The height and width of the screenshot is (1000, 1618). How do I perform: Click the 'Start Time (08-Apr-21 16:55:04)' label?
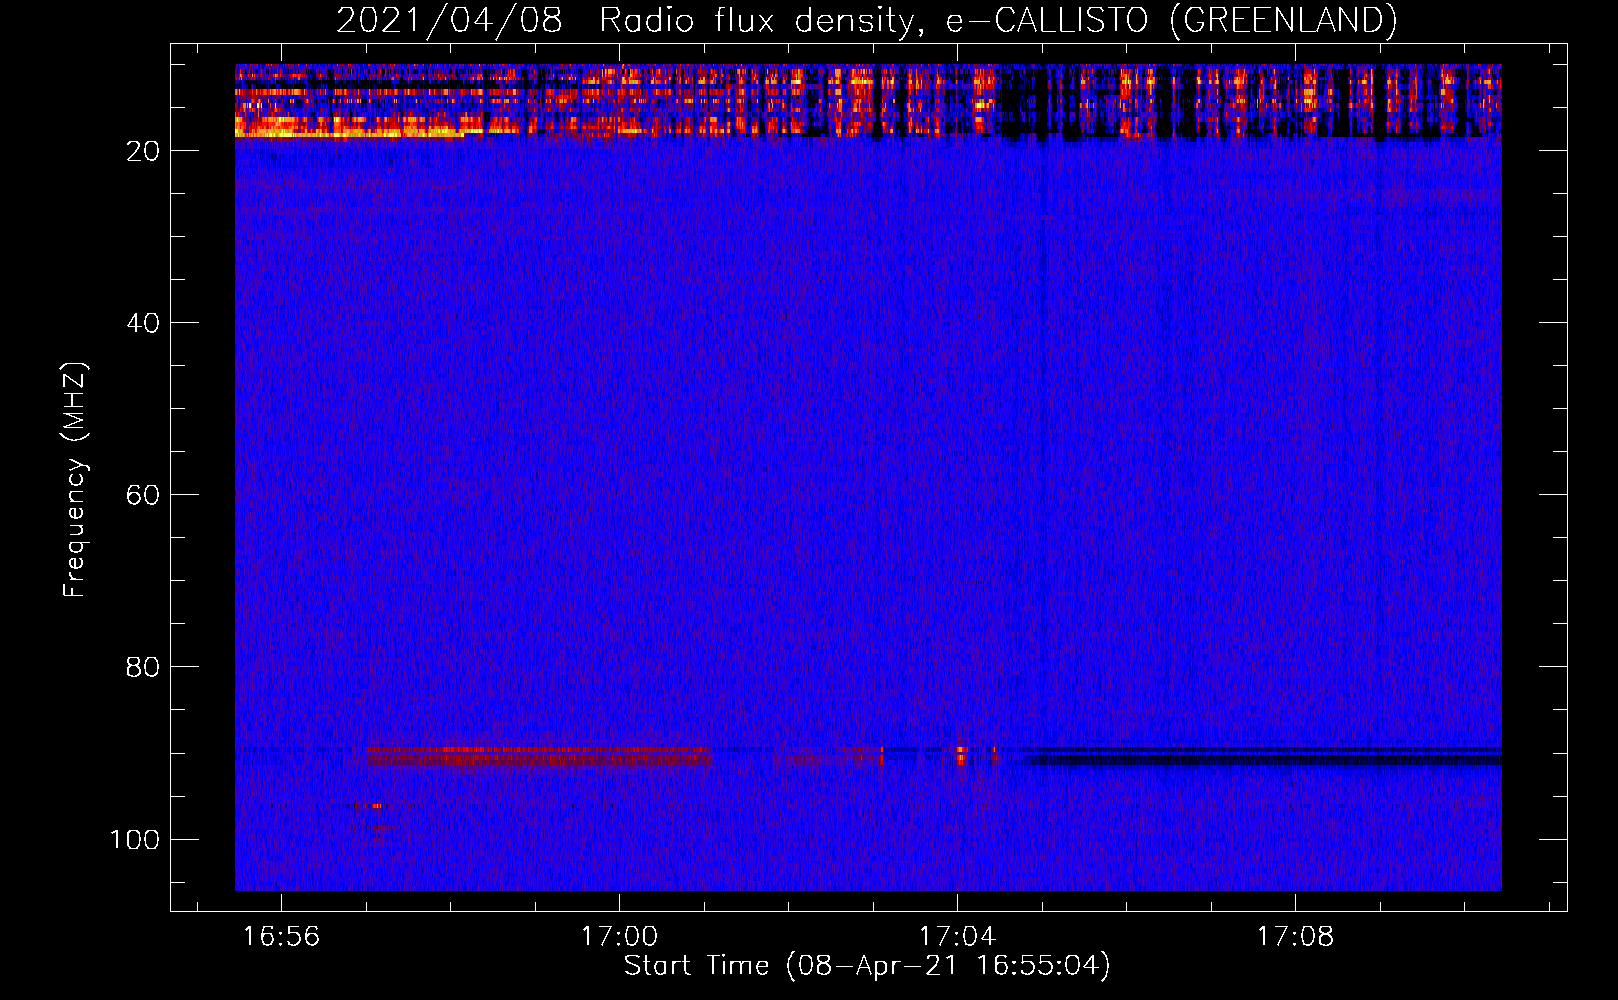(867, 966)
